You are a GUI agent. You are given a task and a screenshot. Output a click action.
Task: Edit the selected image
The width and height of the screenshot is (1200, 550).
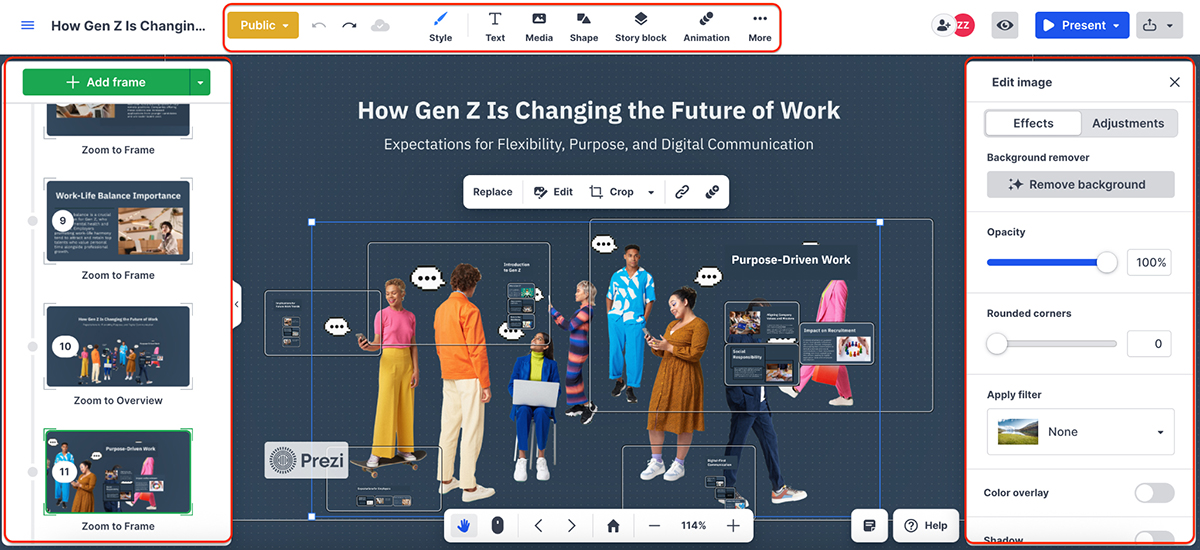coord(554,192)
